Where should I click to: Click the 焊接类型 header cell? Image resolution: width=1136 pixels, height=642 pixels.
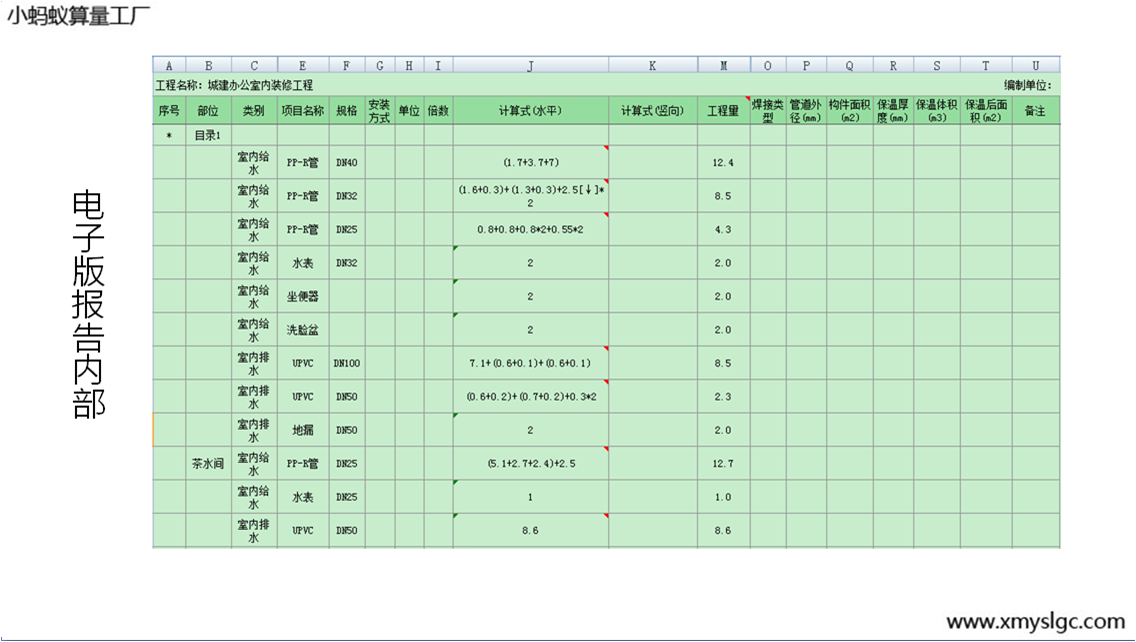pos(768,111)
